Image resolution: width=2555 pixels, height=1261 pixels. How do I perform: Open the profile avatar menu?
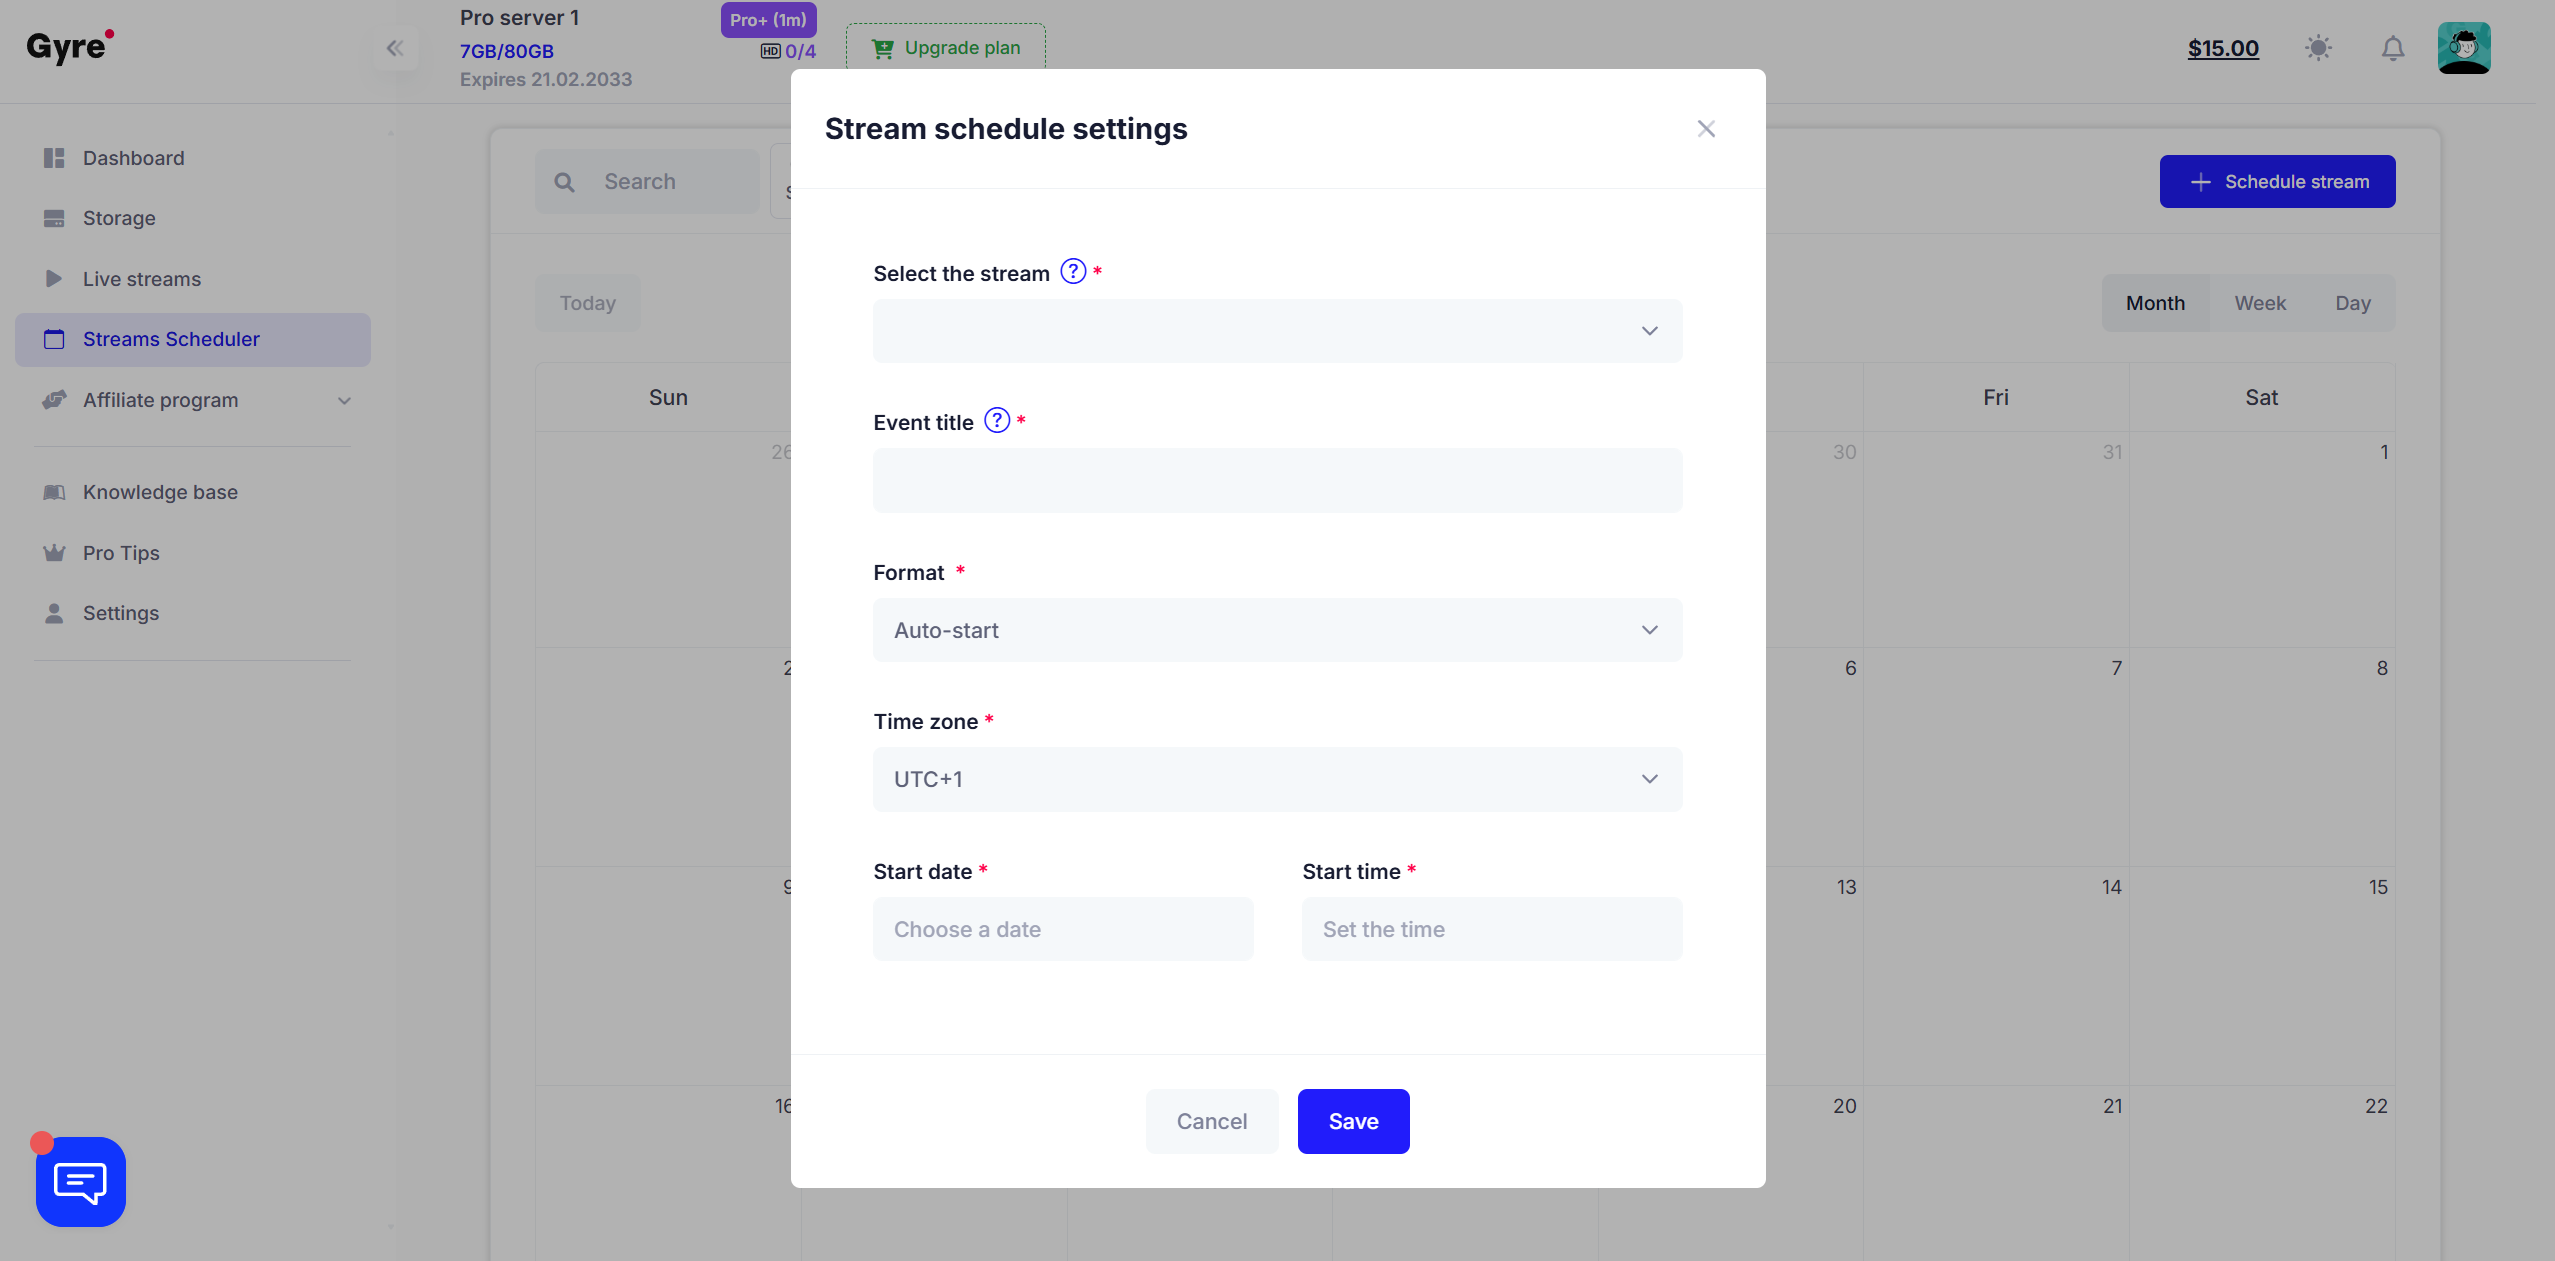pos(2465,48)
